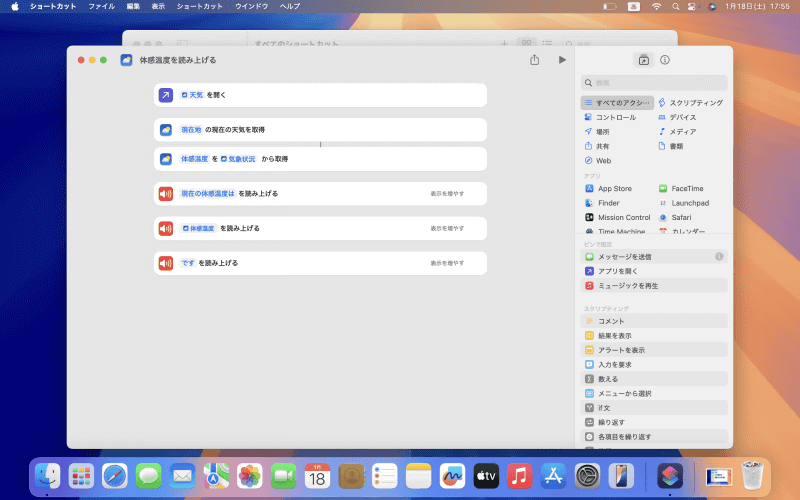This screenshot has width=800, height=500.
Task: Run the shortcut with the play button
Action: tap(562, 60)
